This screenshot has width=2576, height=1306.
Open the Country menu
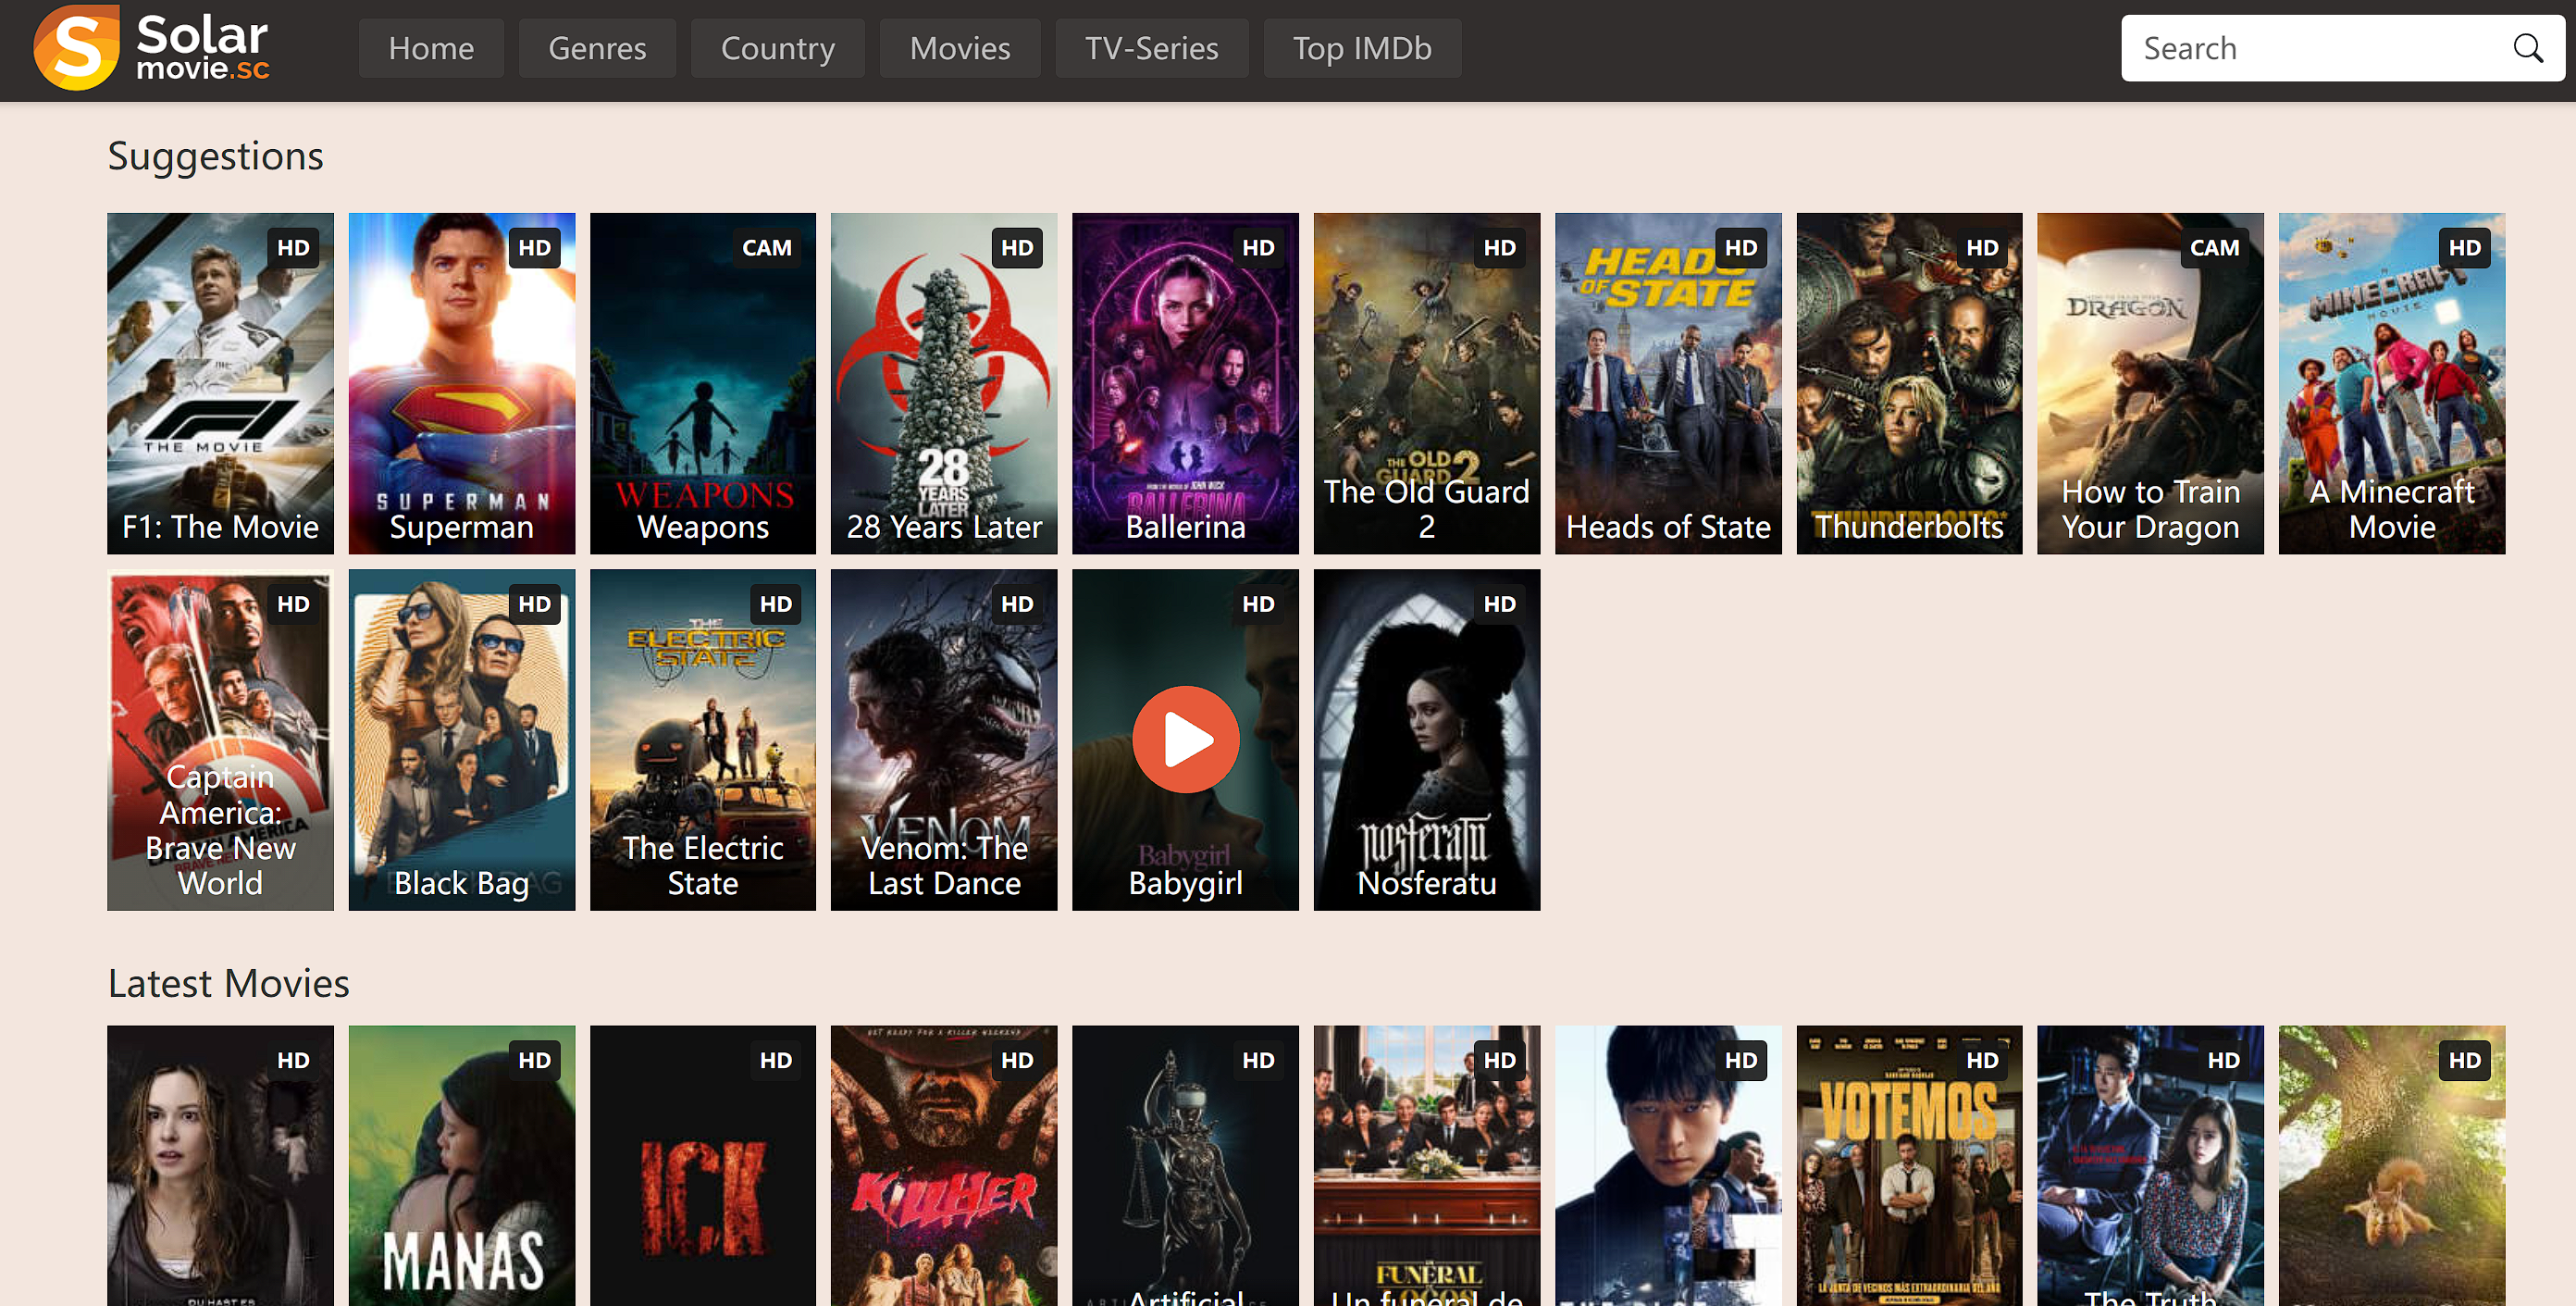point(778,48)
